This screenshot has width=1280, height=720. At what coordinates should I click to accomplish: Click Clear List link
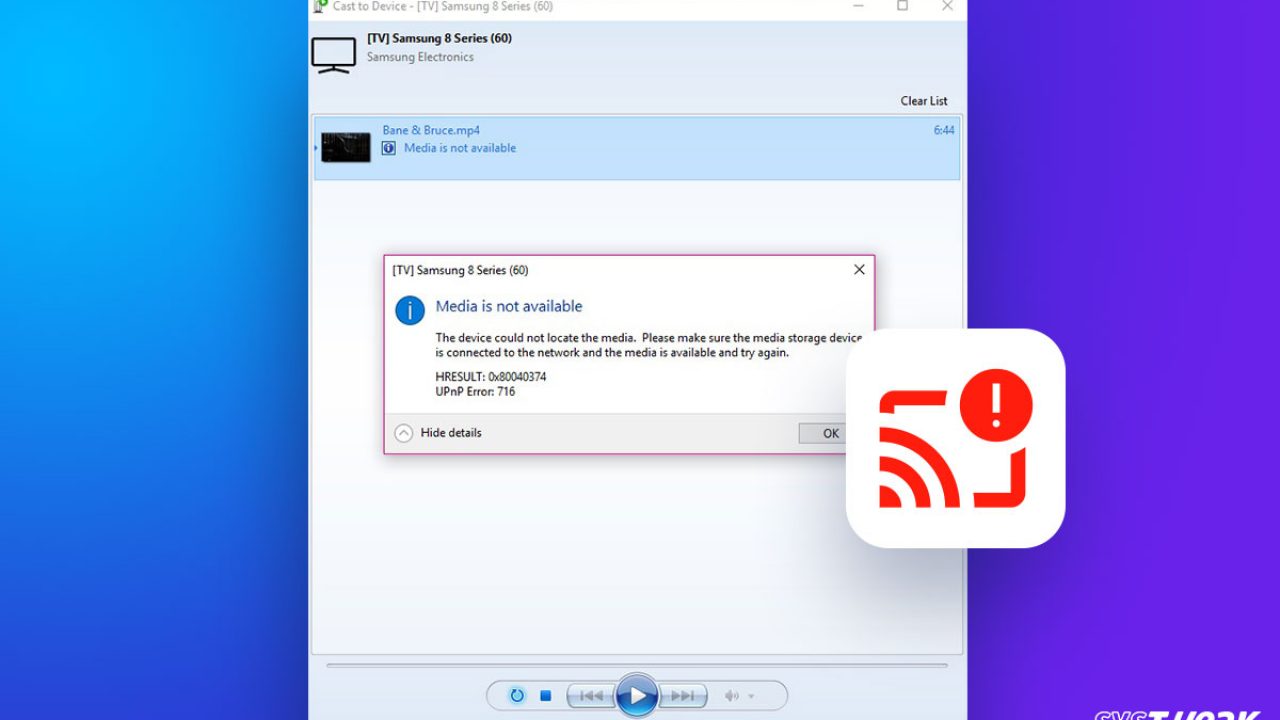(x=923, y=101)
